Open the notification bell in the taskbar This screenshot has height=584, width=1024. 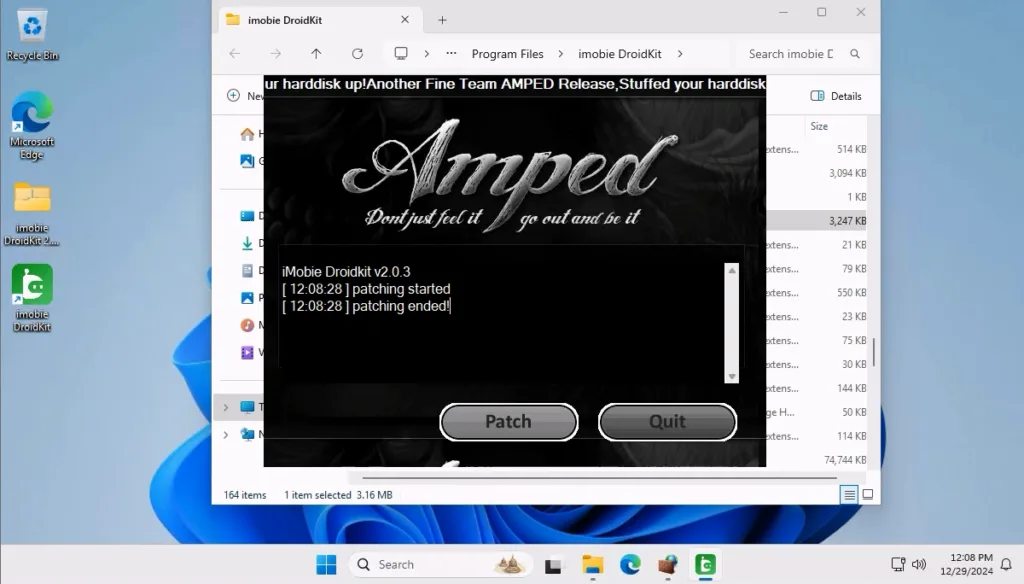pyautogui.click(x=1006, y=564)
